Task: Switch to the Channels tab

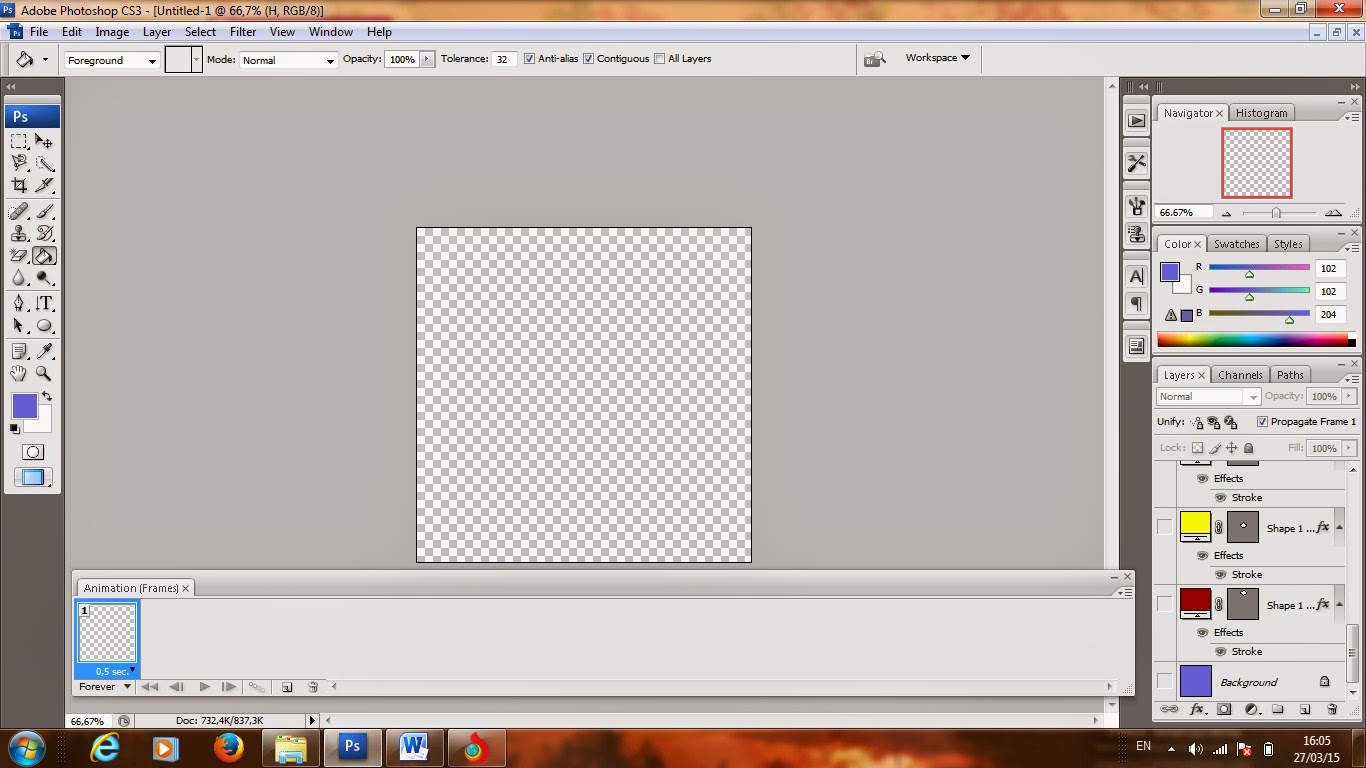Action: tap(1240, 375)
